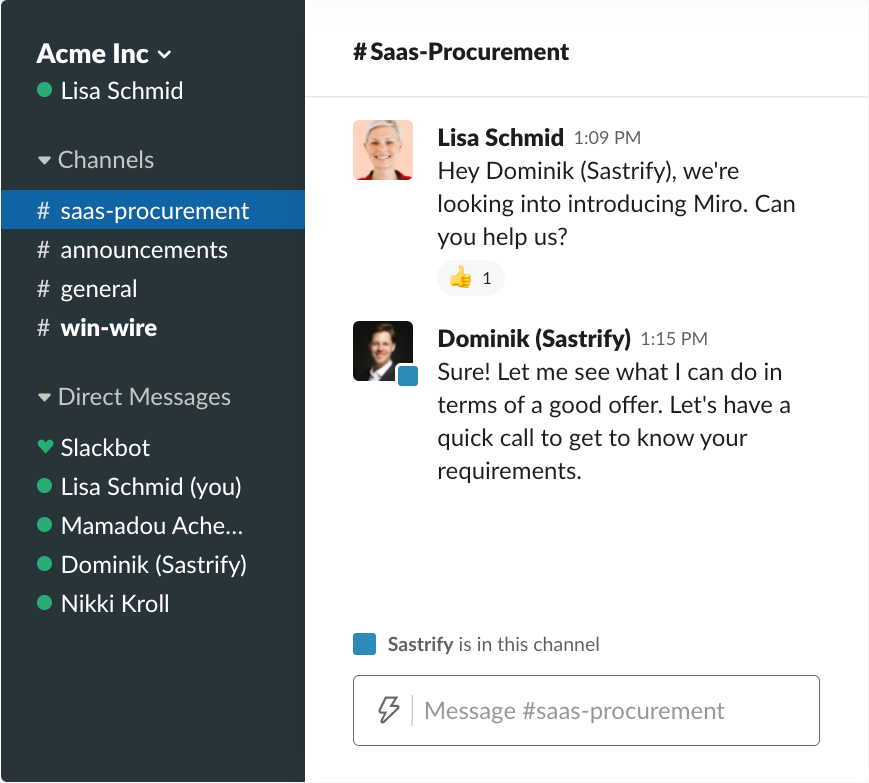Click the green status dot beside Nikki Kroll
Image resolution: width=869 pixels, height=783 pixels.
click(44, 603)
